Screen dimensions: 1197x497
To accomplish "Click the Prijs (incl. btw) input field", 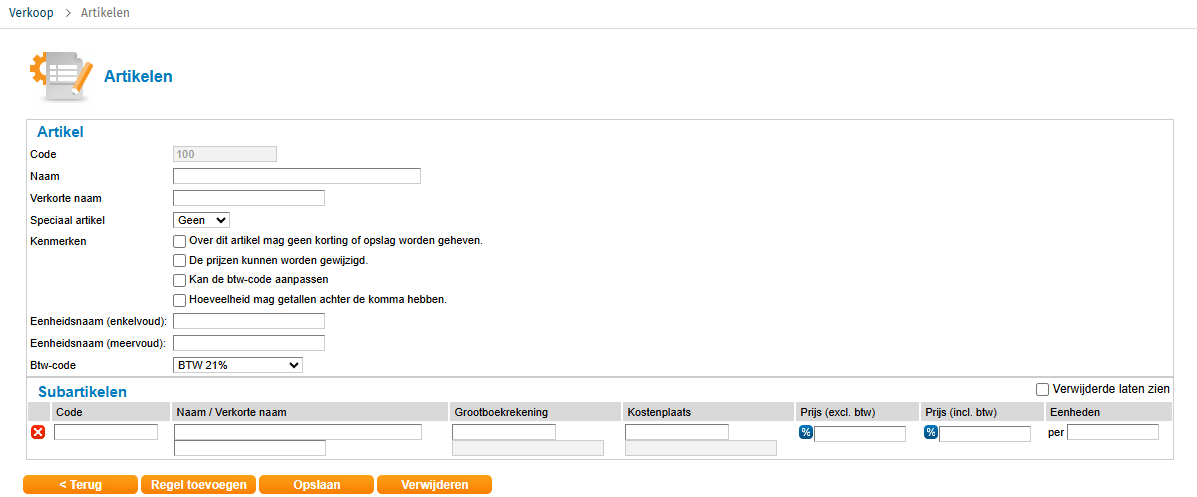I will [985, 434].
